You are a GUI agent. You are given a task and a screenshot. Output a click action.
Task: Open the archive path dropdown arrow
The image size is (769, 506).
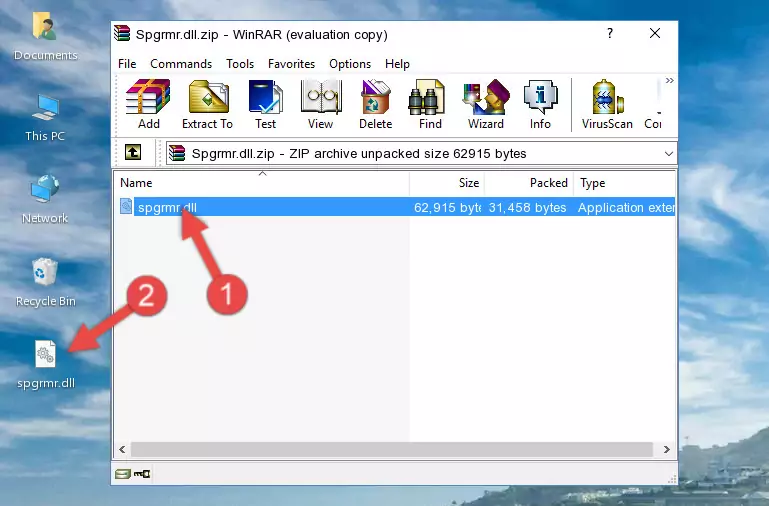[x=668, y=153]
